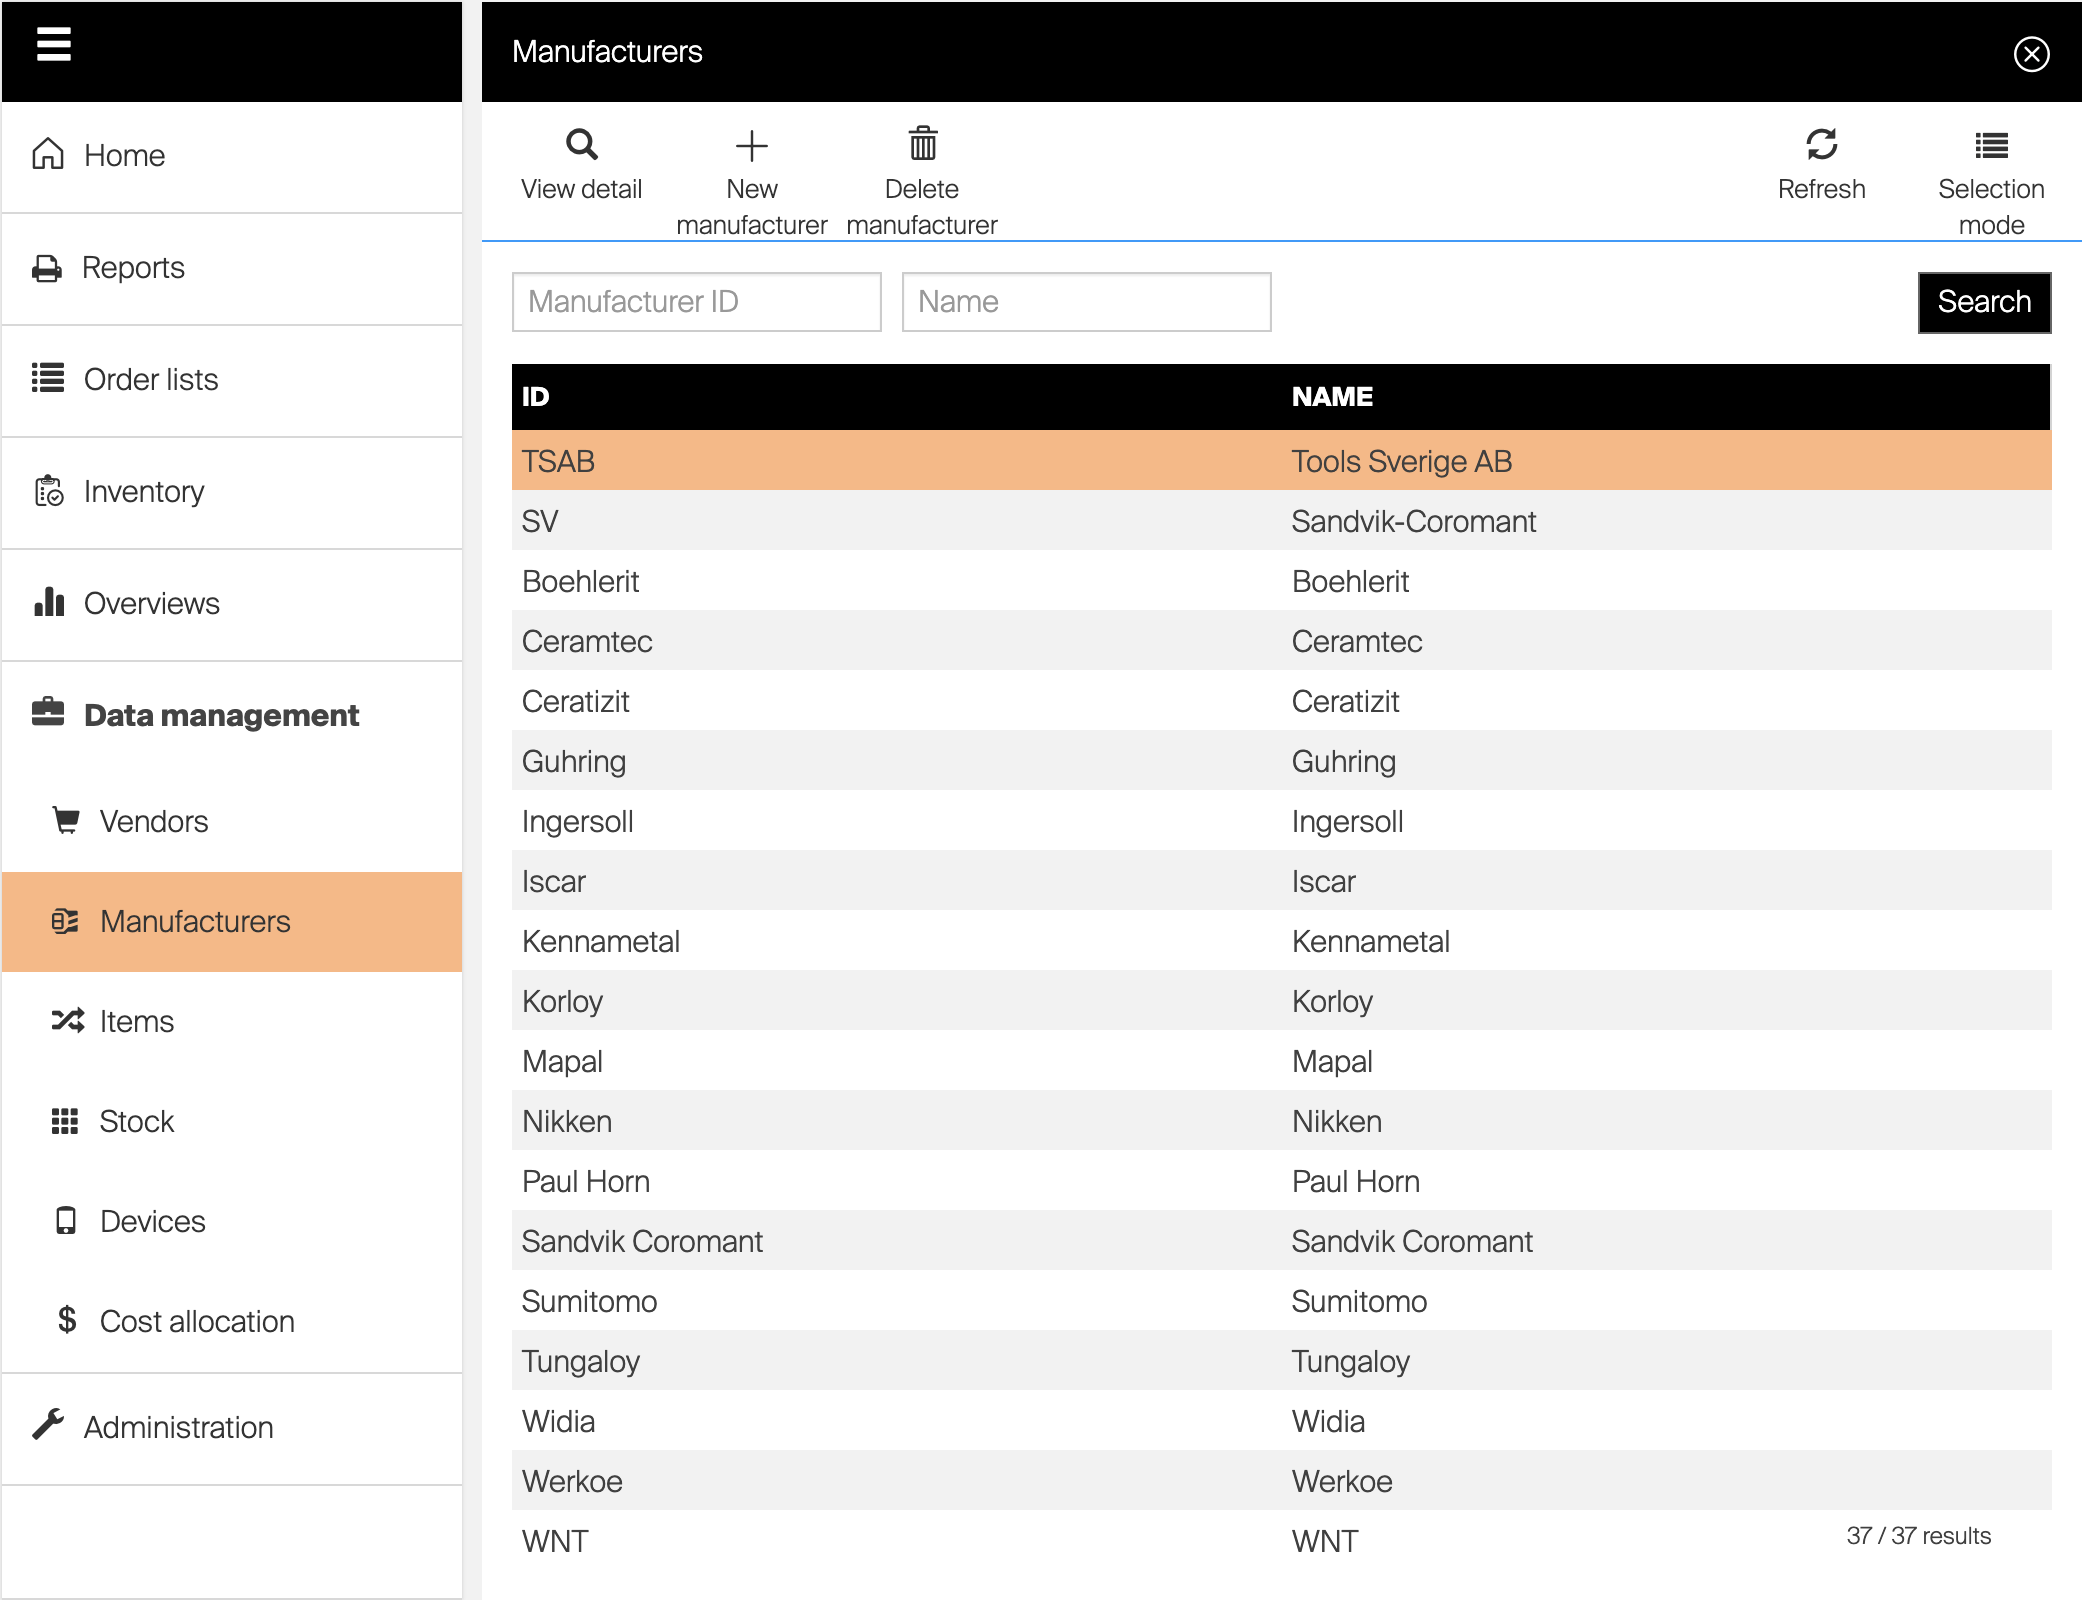Focus the Manufacturer ID input field

pos(696,302)
